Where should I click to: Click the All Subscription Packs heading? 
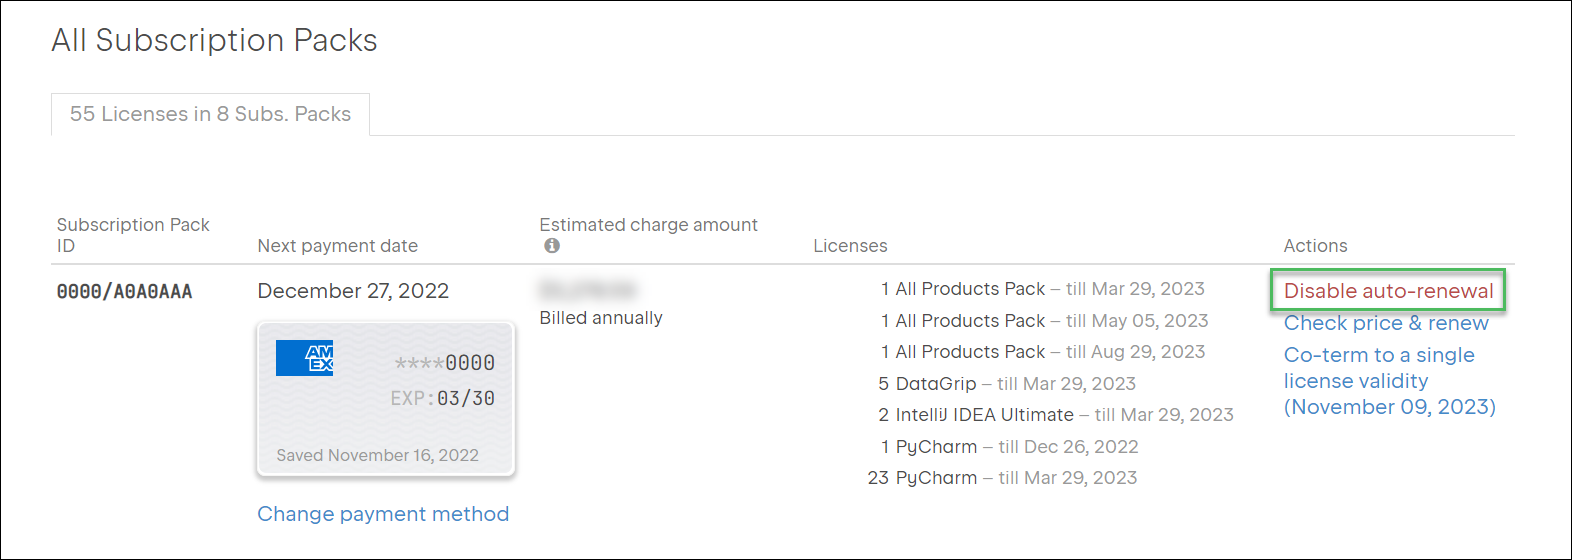click(x=214, y=40)
